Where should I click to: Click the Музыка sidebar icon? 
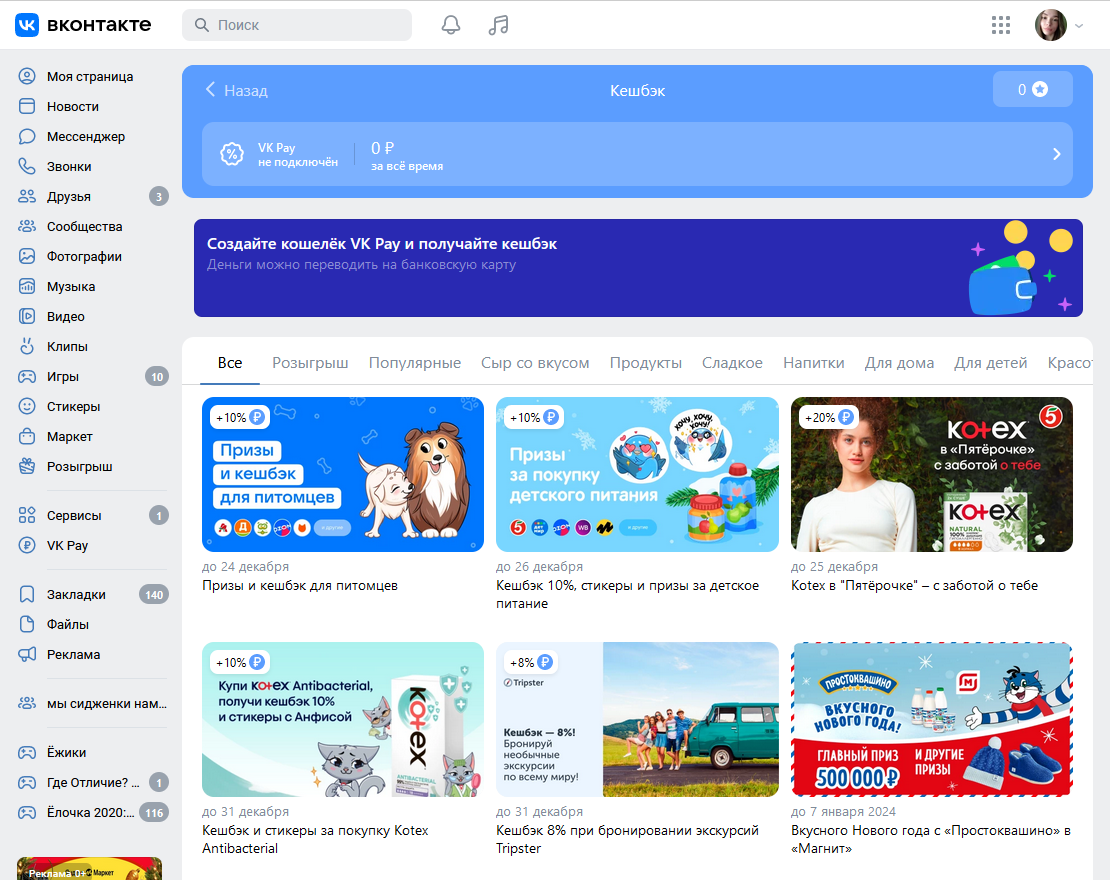point(27,287)
